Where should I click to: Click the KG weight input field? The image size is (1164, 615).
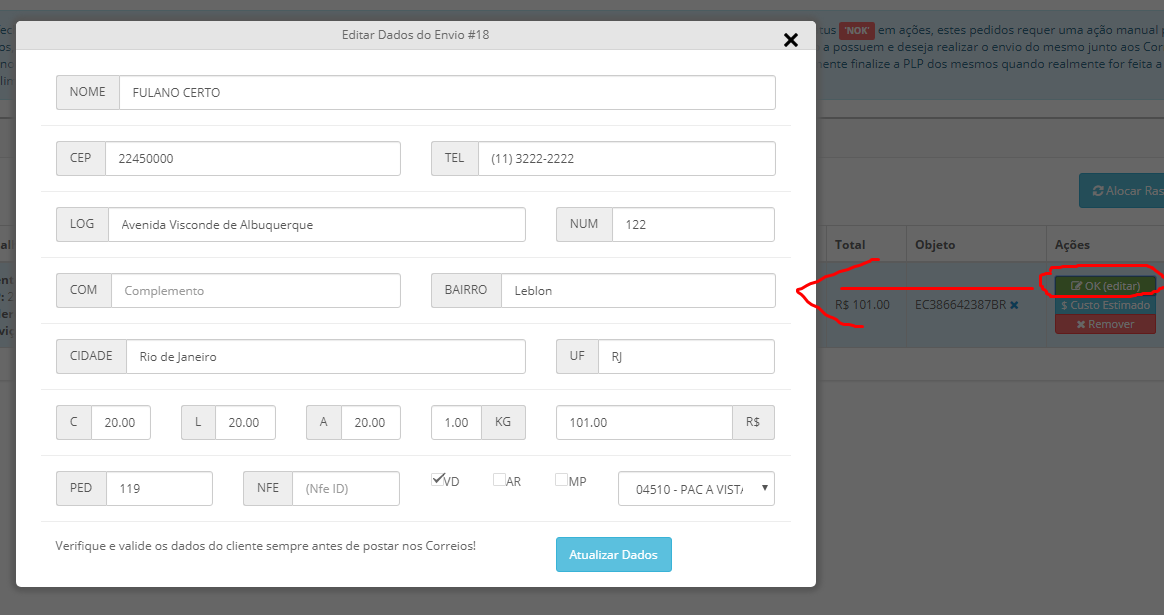(456, 423)
